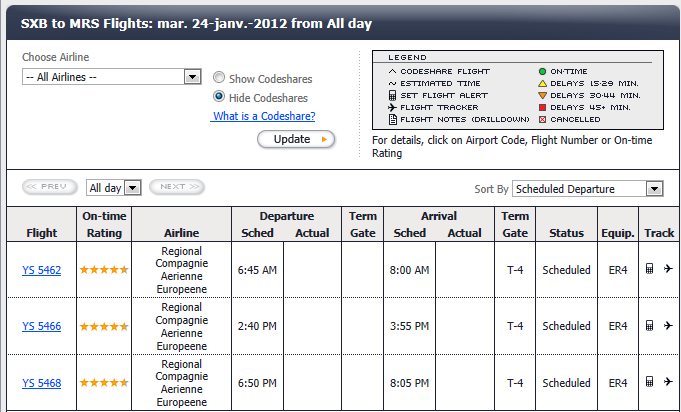This screenshot has height=412, width=681.
Task: Click airline name in YS 5462 row
Action: tap(182, 270)
